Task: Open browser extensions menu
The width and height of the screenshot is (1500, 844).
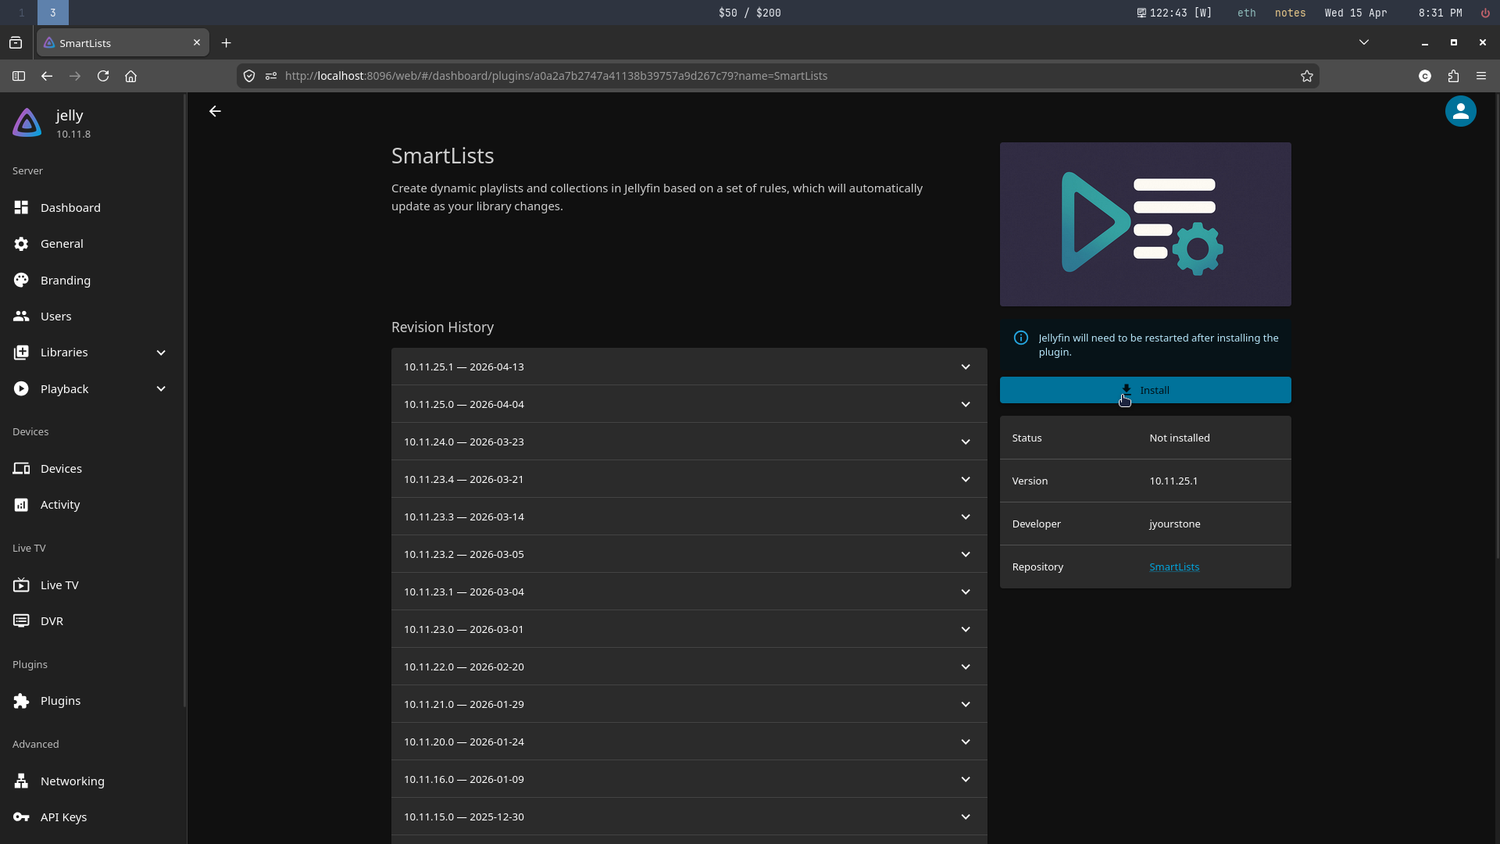Action: [1453, 76]
